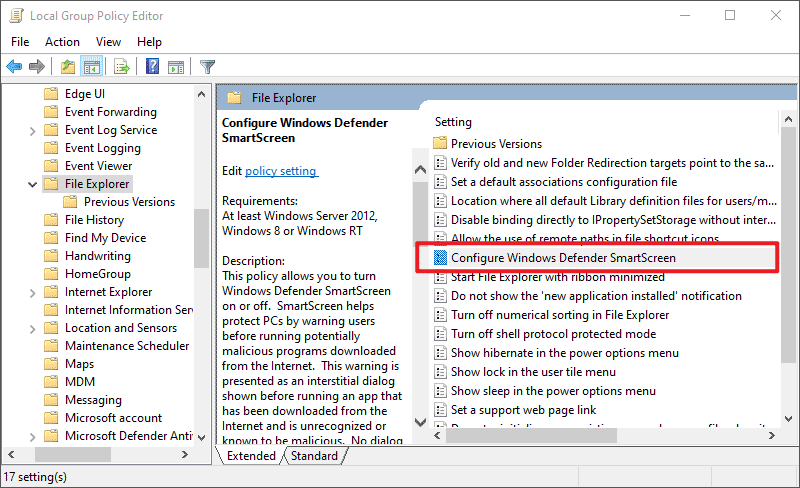Open the Help menu

click(149, 42)
